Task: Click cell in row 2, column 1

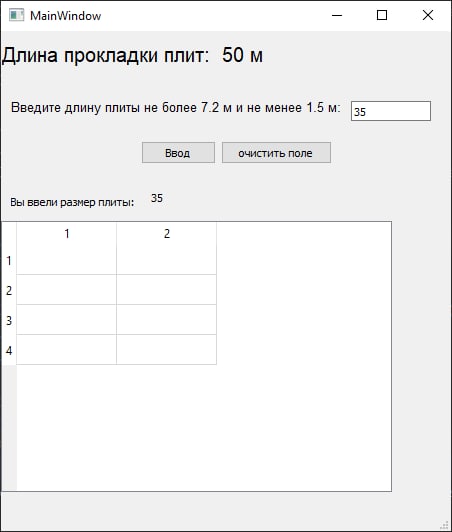Action: [67, 290]
